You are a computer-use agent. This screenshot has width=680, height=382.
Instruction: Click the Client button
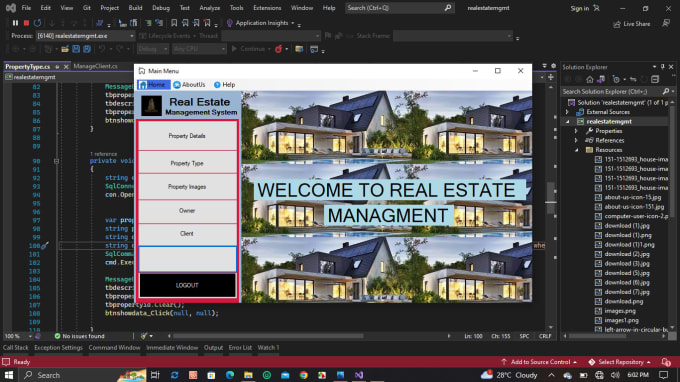click(187, 234)
